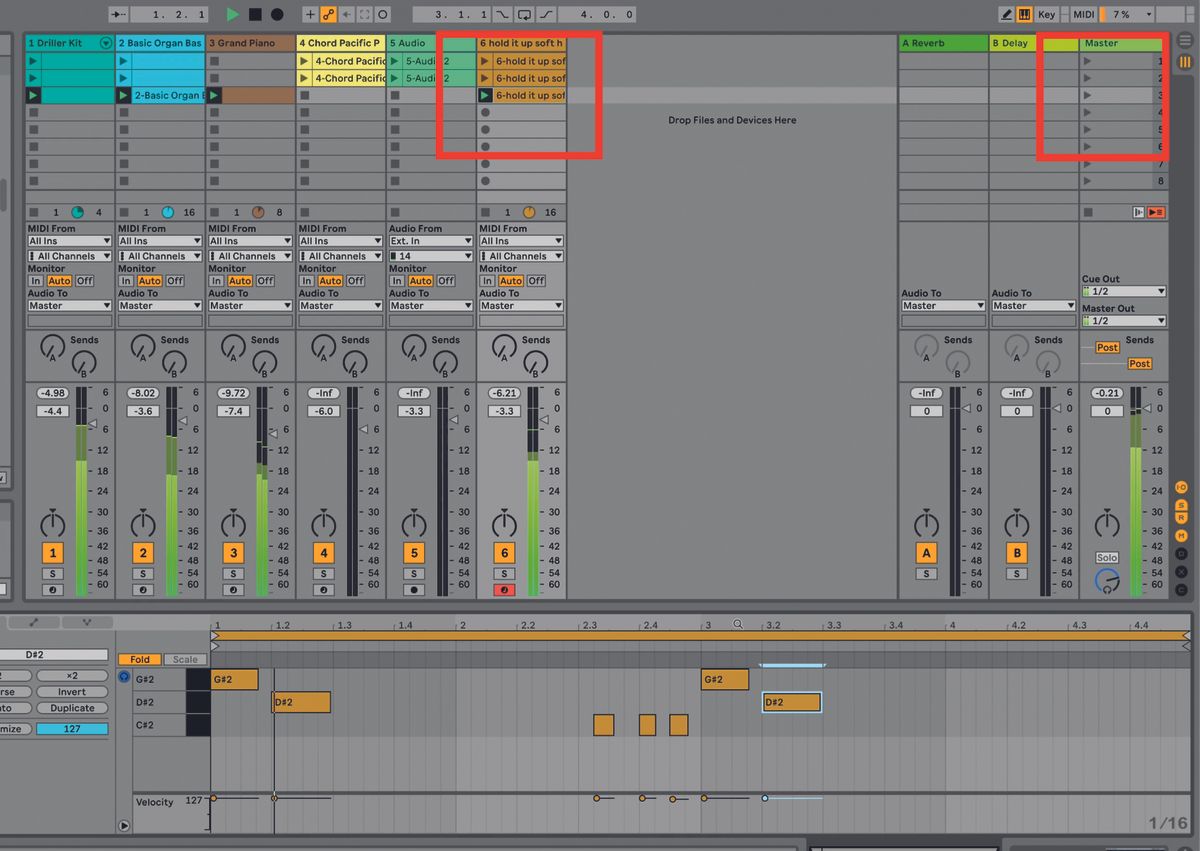This screenshot has width=1200, height=851.
Task: Toggle Back to Arrangement button
Action: tap(1156, 212)
